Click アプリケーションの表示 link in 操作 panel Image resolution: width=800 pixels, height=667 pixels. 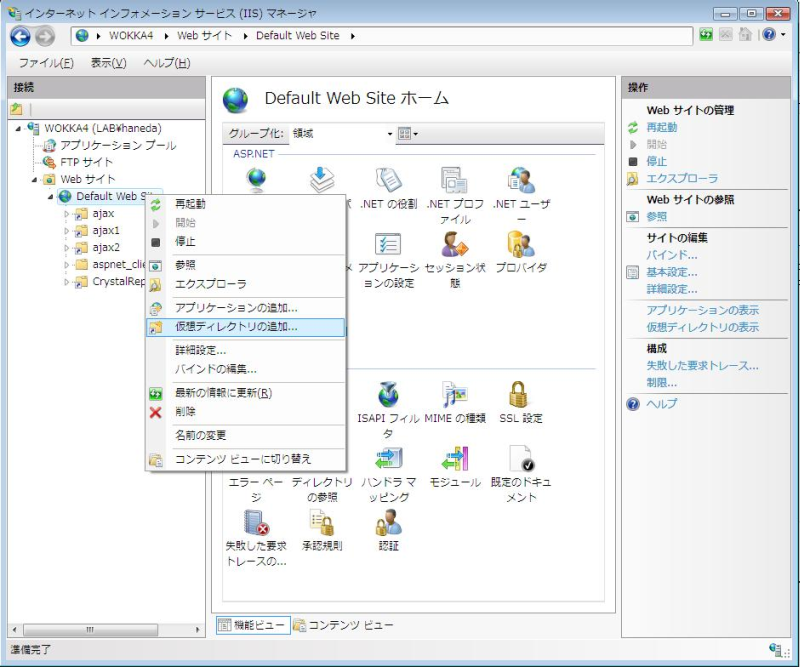702,310
